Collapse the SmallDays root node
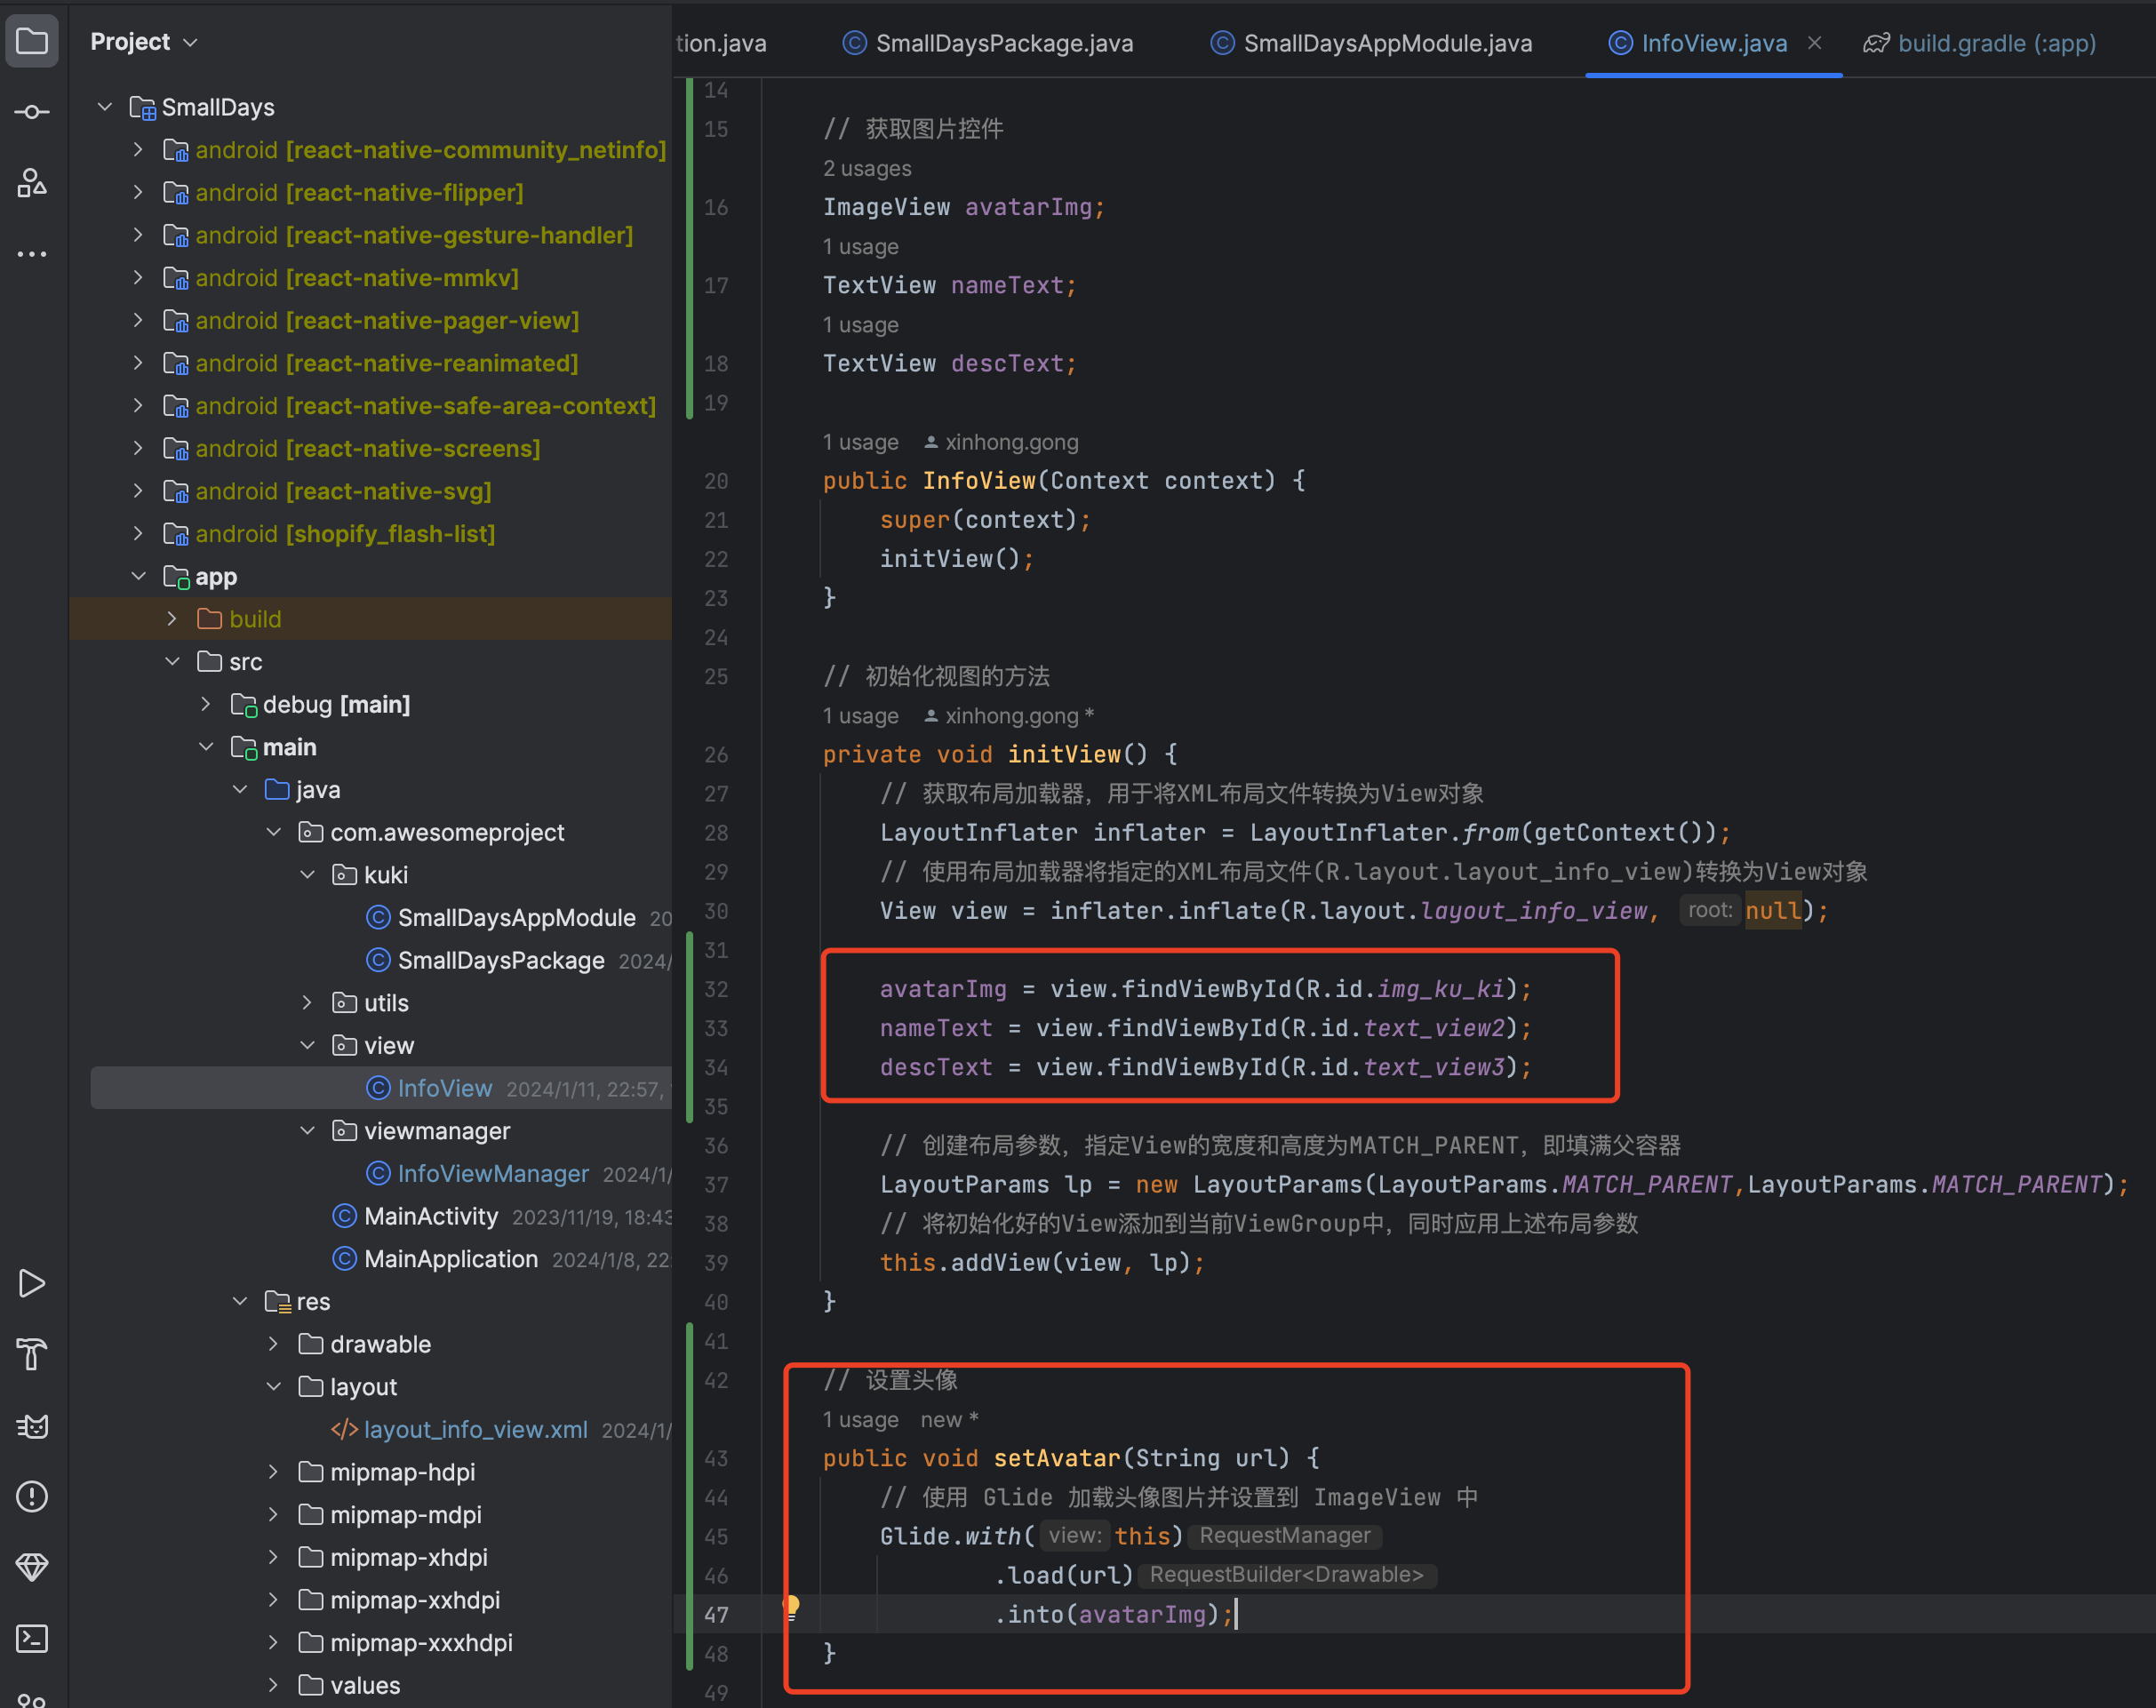This screenshot has width=2156, height=1708. tap(104, 106)
